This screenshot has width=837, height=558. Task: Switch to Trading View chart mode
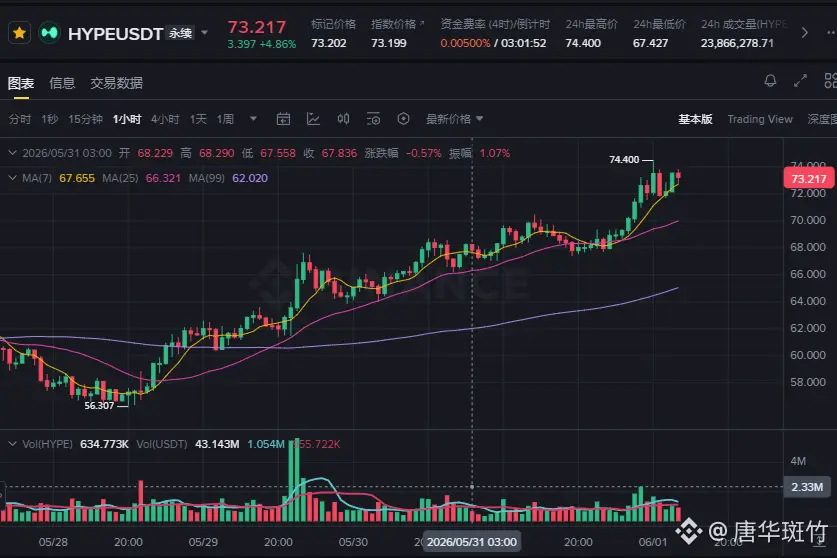click(760, 119)
